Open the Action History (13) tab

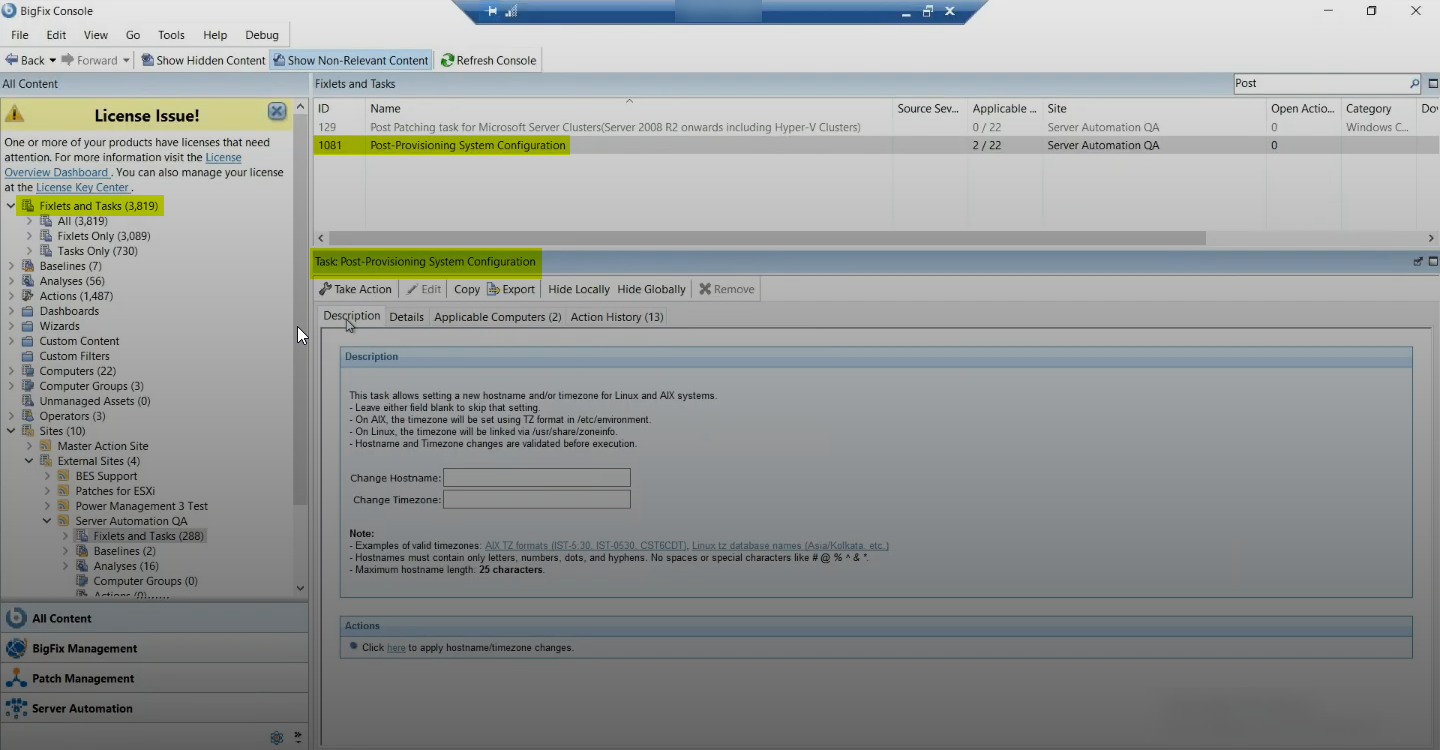[x=617, y=317]
